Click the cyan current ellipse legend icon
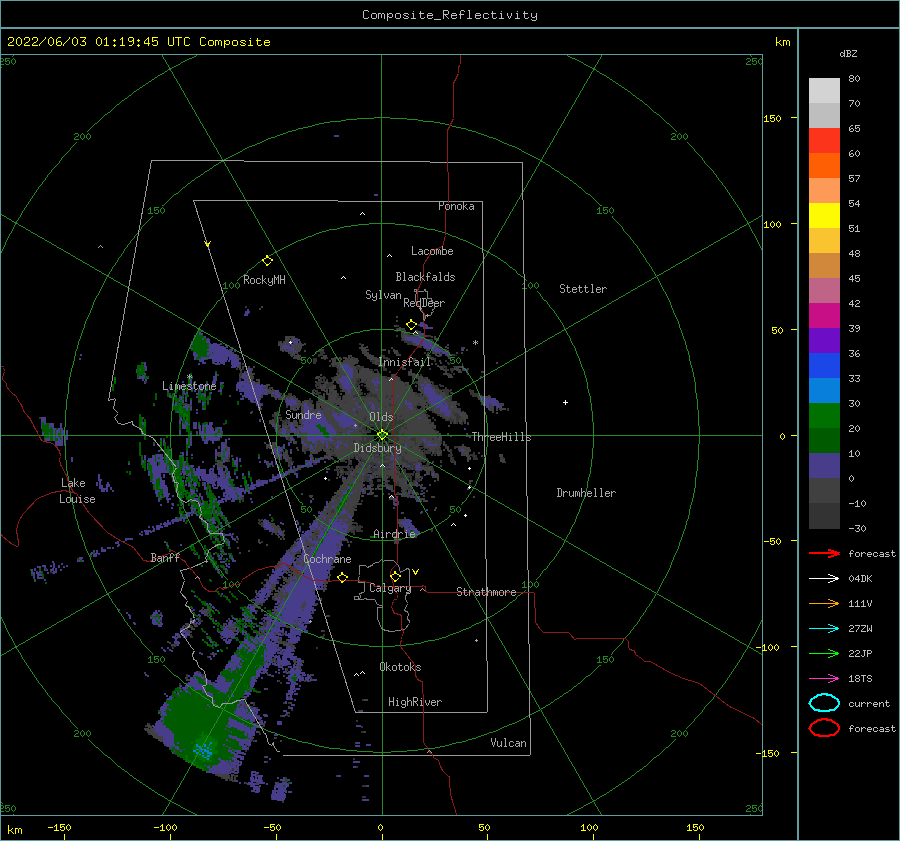 coord(824,703)
